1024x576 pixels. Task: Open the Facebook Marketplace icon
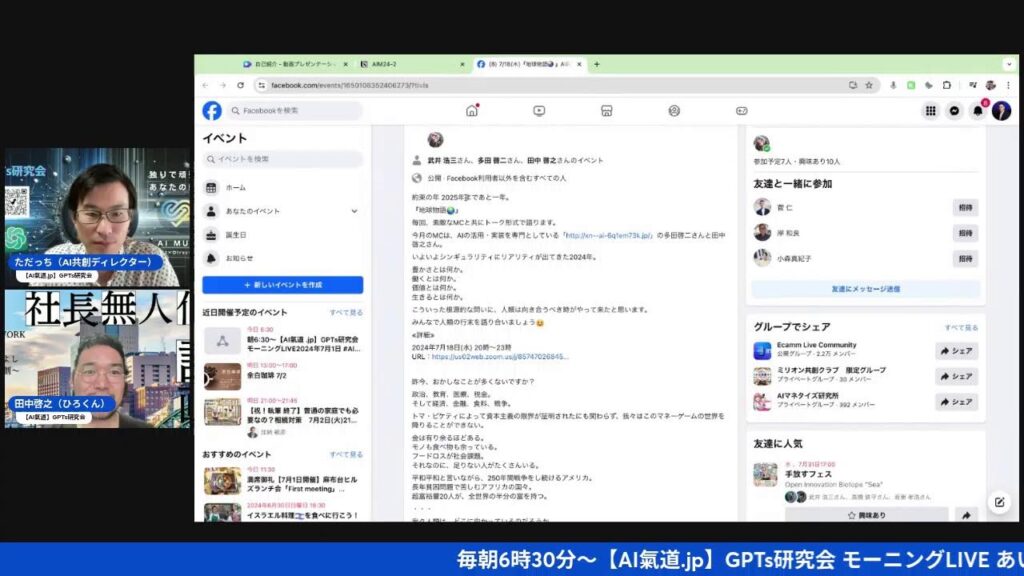pyautogui.click(x=606, y=111)
